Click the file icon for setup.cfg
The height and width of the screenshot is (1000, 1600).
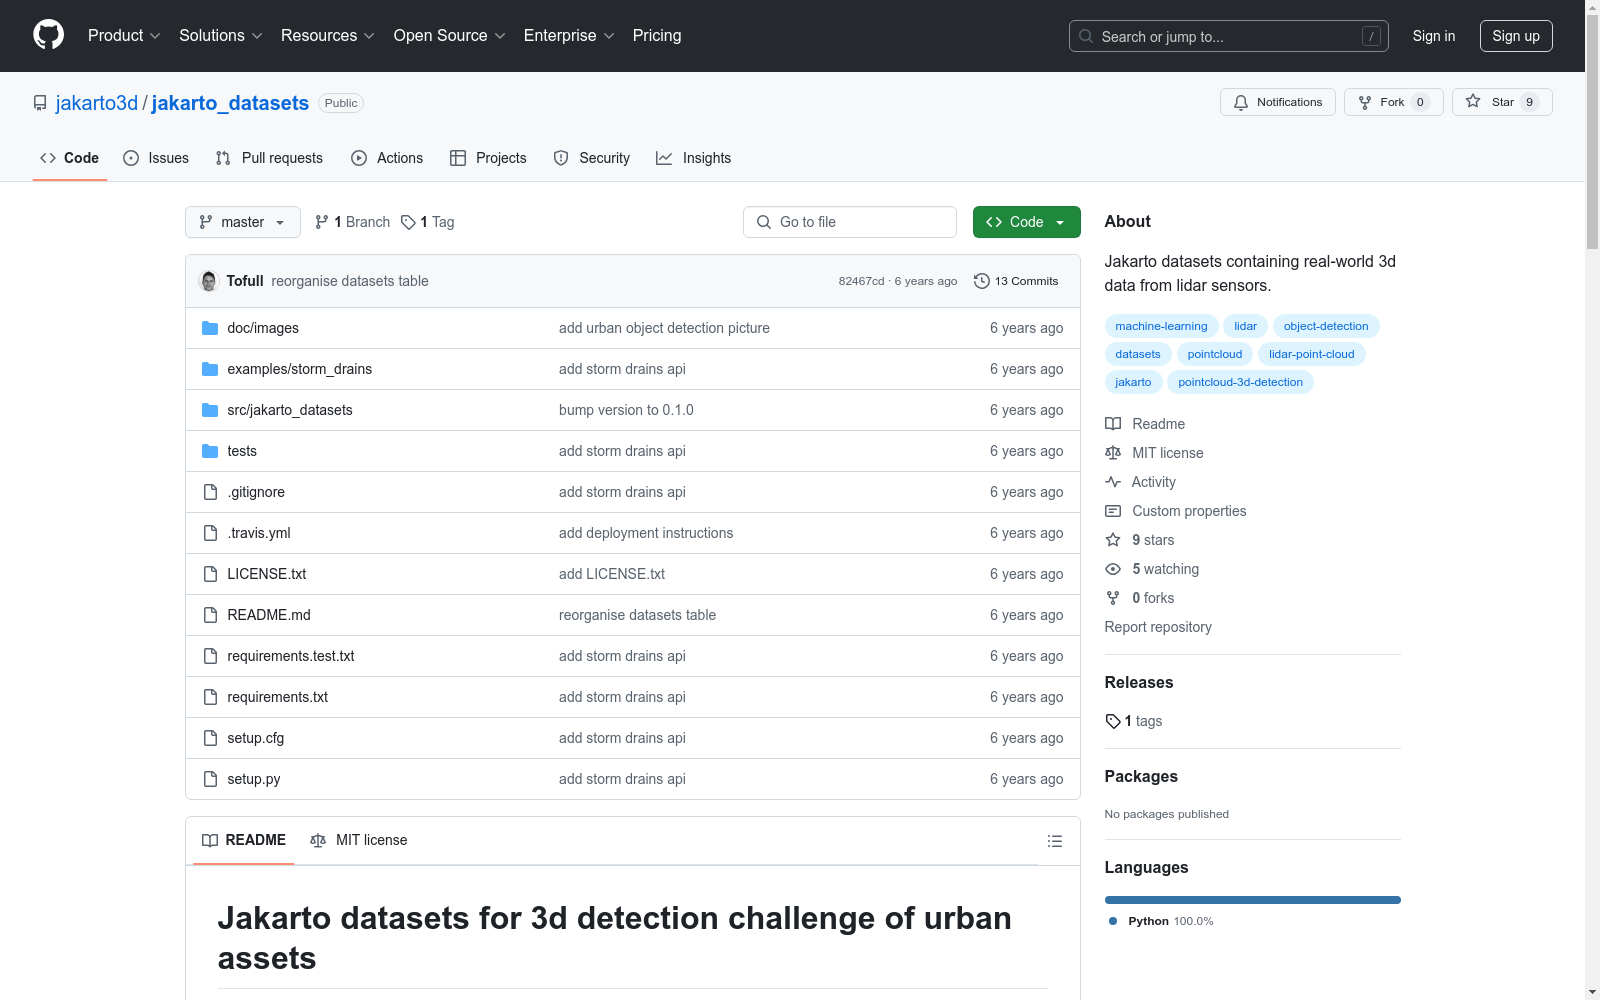tap(210, 738)
